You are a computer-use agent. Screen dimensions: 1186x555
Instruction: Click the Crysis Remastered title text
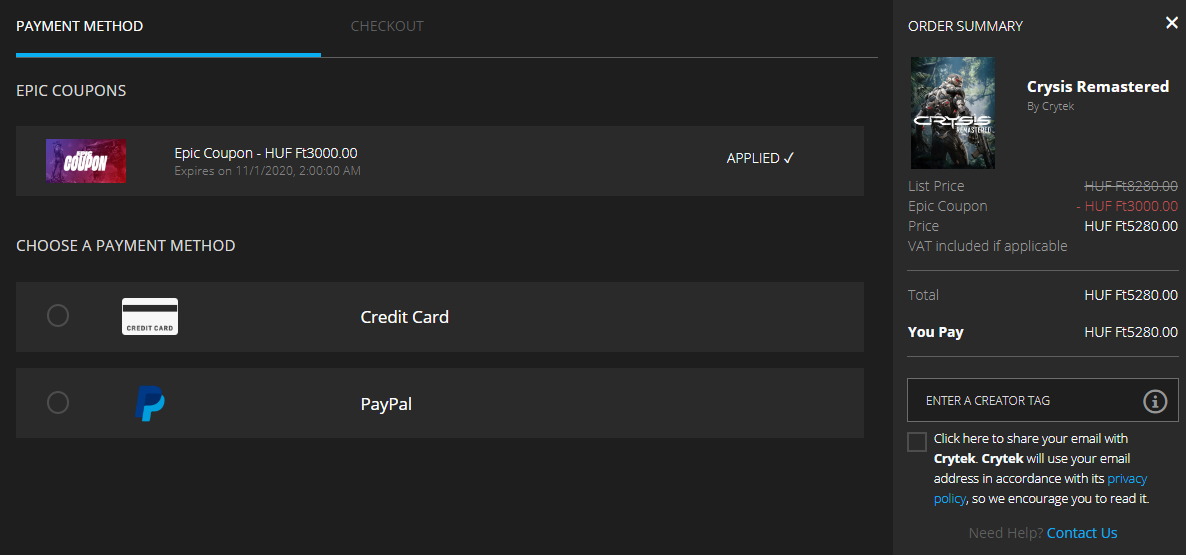1098,87
